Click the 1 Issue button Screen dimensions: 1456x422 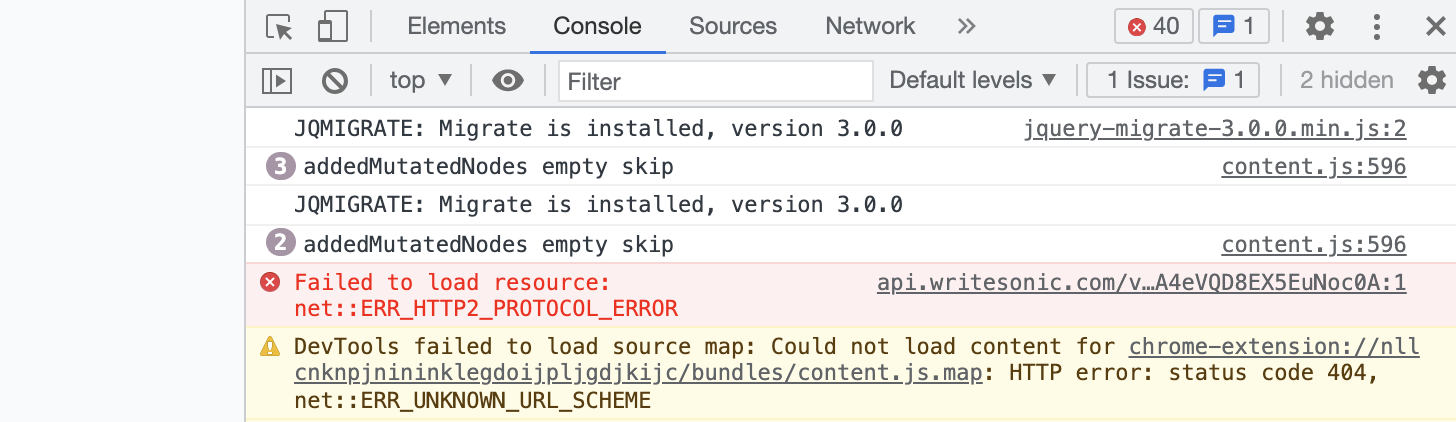(1173, 80)
